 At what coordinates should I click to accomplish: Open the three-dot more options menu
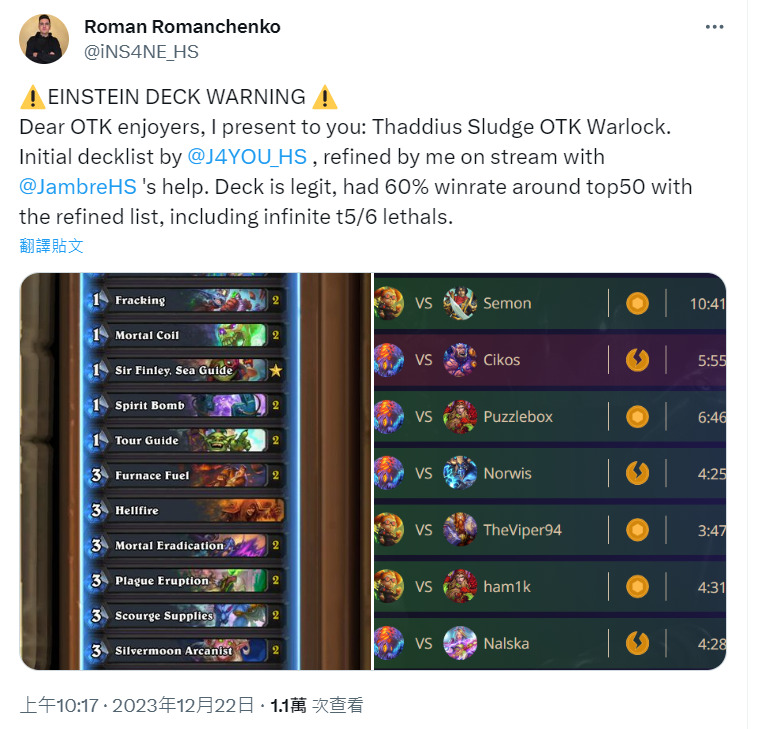point(714,27)
